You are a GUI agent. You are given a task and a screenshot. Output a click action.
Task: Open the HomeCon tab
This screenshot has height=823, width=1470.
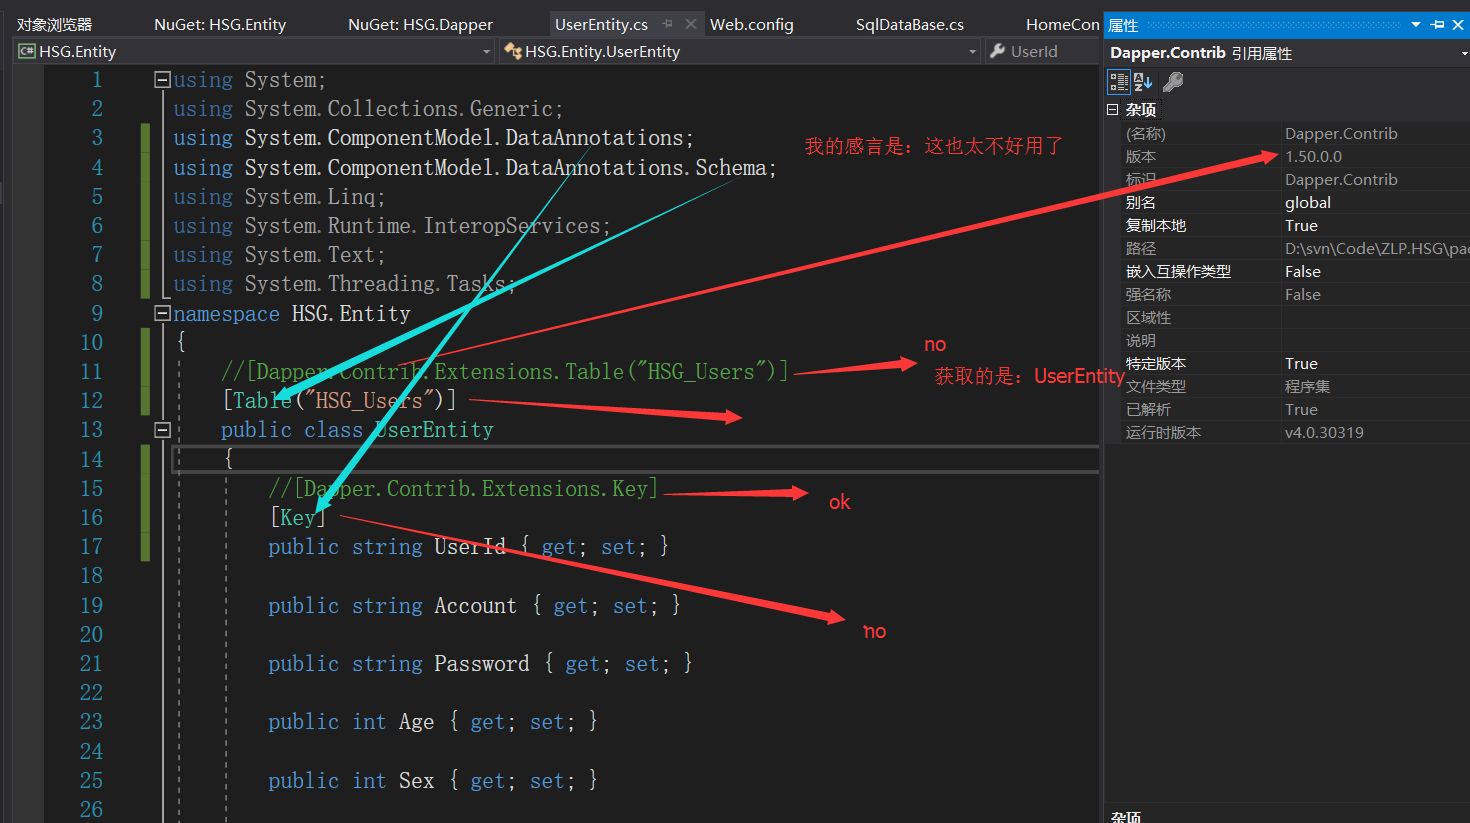1062,24
